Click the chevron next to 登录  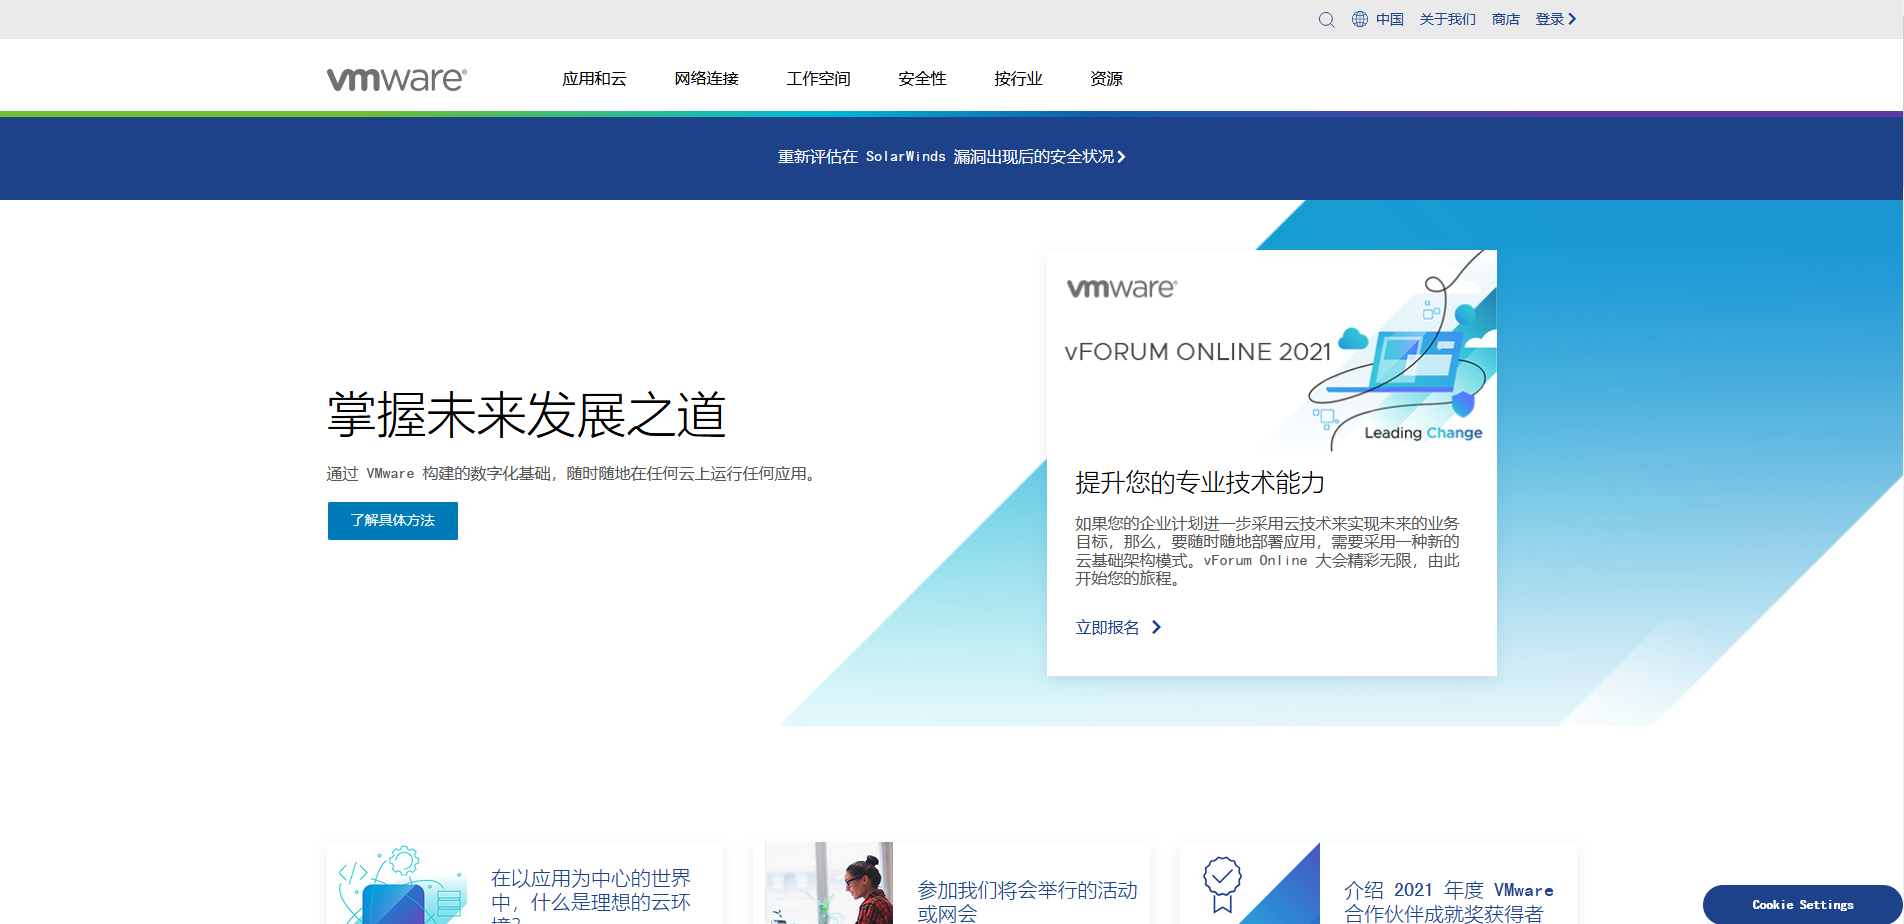(1572, 19)
